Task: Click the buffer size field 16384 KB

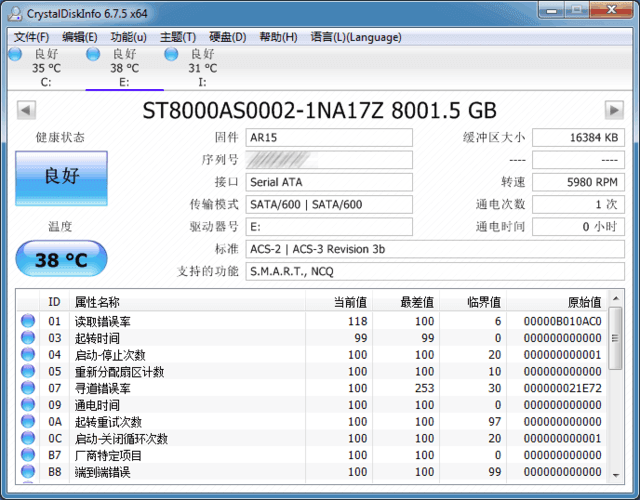Action: point(578,138)
